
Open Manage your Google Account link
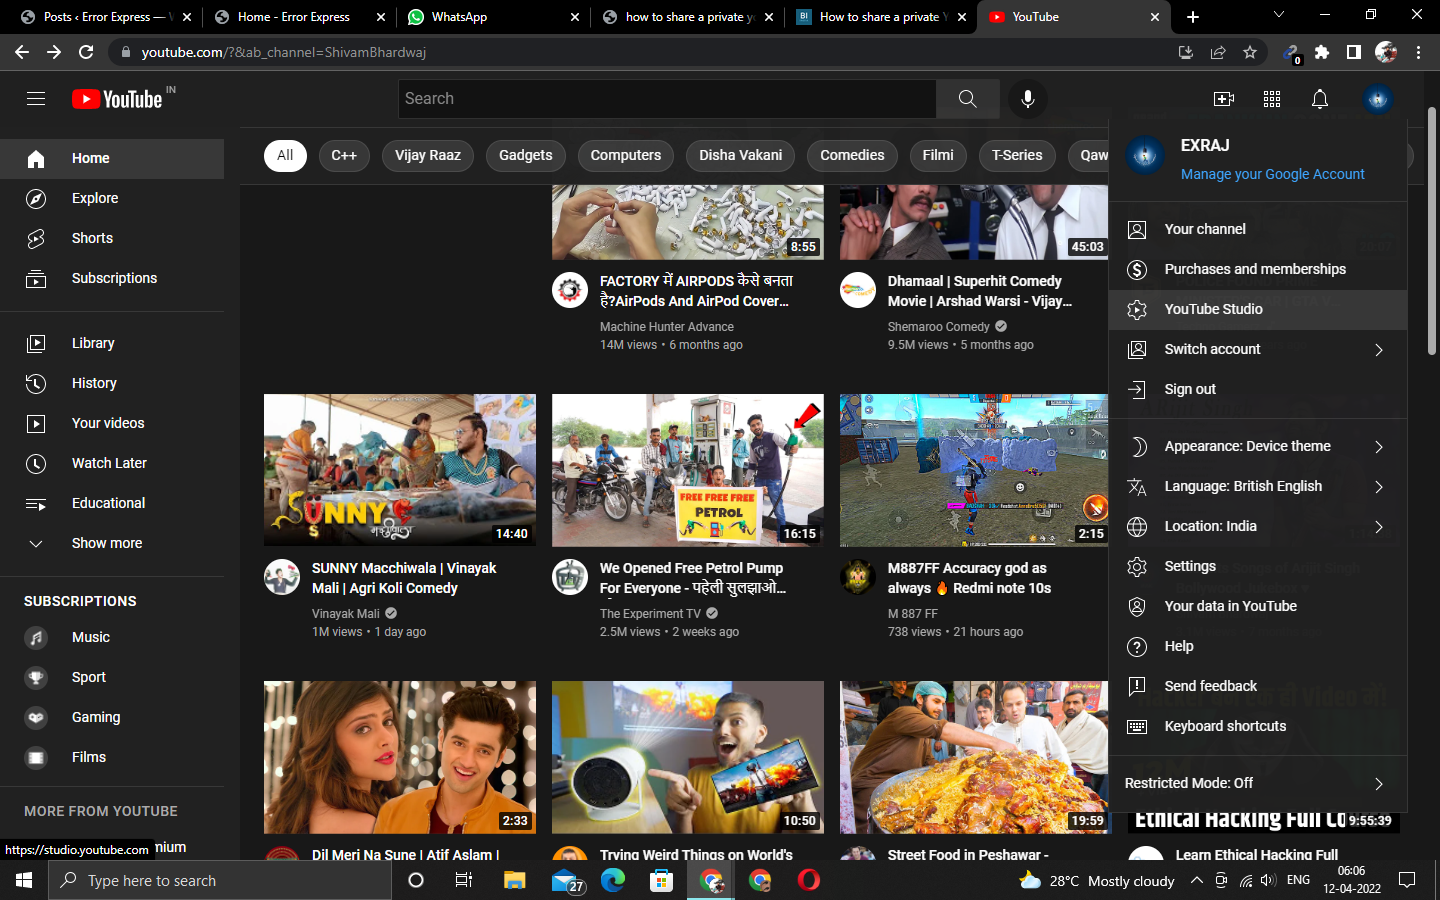(x=1272, y=174)
